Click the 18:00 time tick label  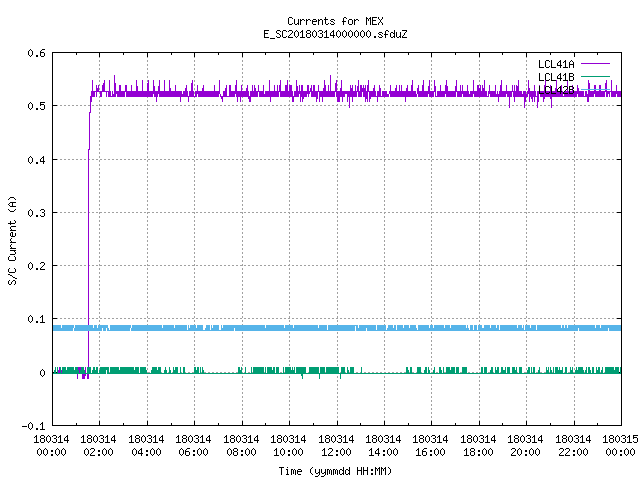(x=478, y=452)
